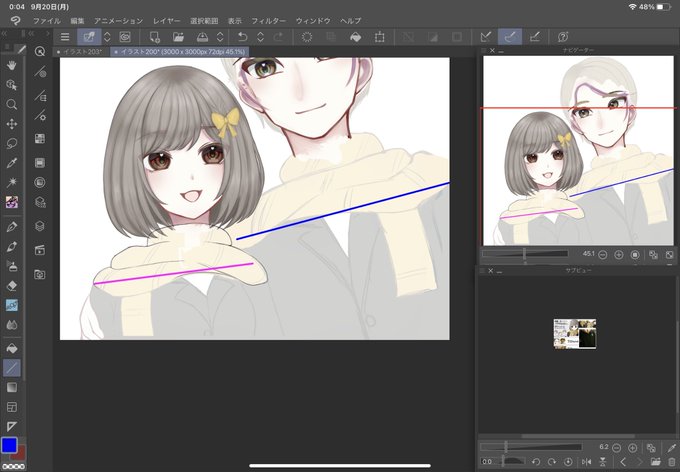This screenshot has height=472, width=680.
Task: Click the sub view horizontal scrollbar
Action: [578, 436]
